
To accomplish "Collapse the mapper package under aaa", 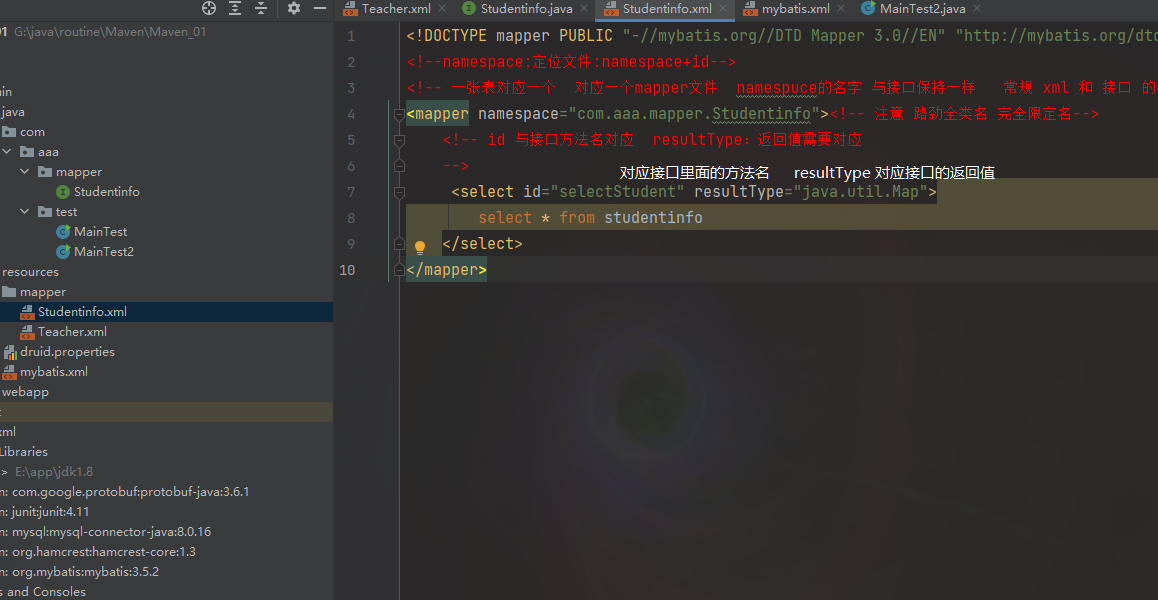I will click(x=25, y=171).
